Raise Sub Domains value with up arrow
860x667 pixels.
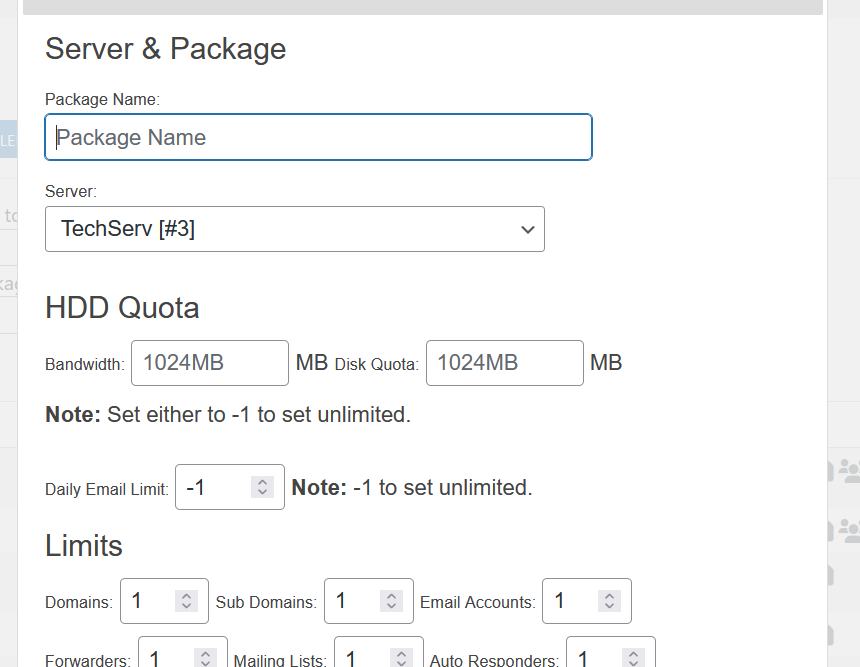coord(391,596)
